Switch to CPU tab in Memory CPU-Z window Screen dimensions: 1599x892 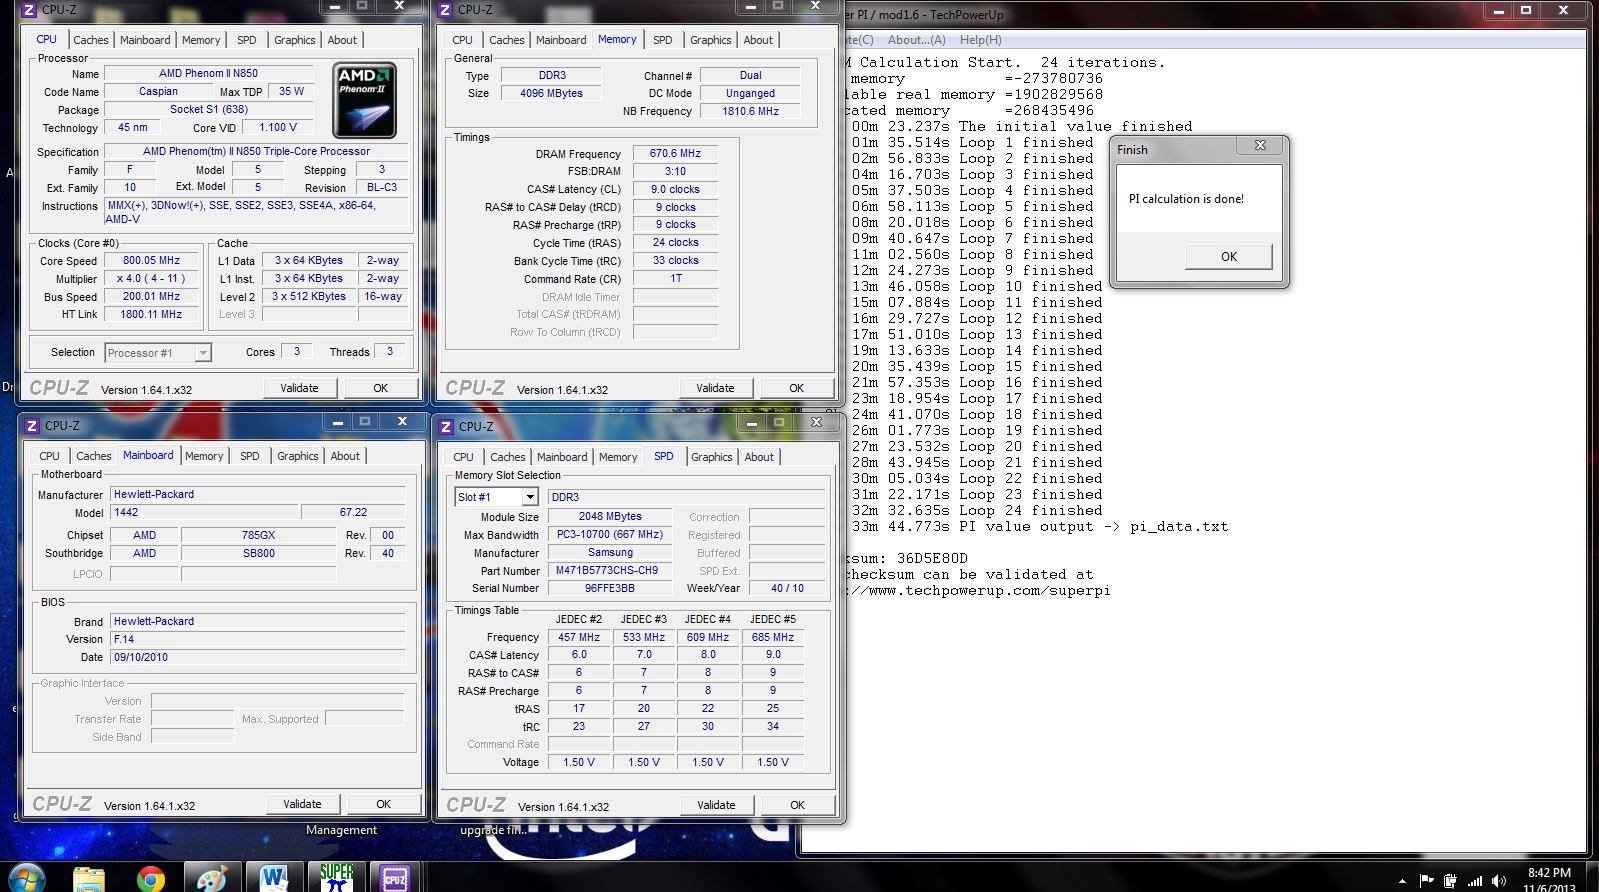pyautogui.click(x=462, y=40)
